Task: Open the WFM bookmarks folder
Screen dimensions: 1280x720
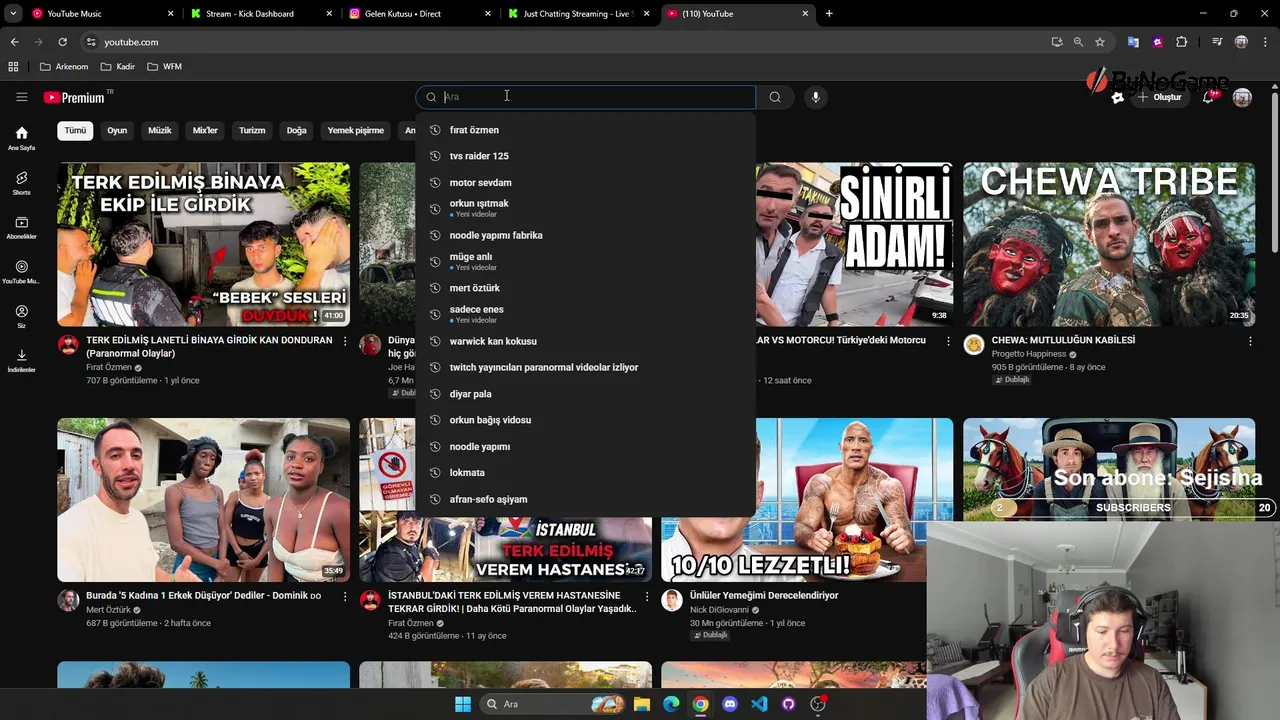Action: point(164,67)
